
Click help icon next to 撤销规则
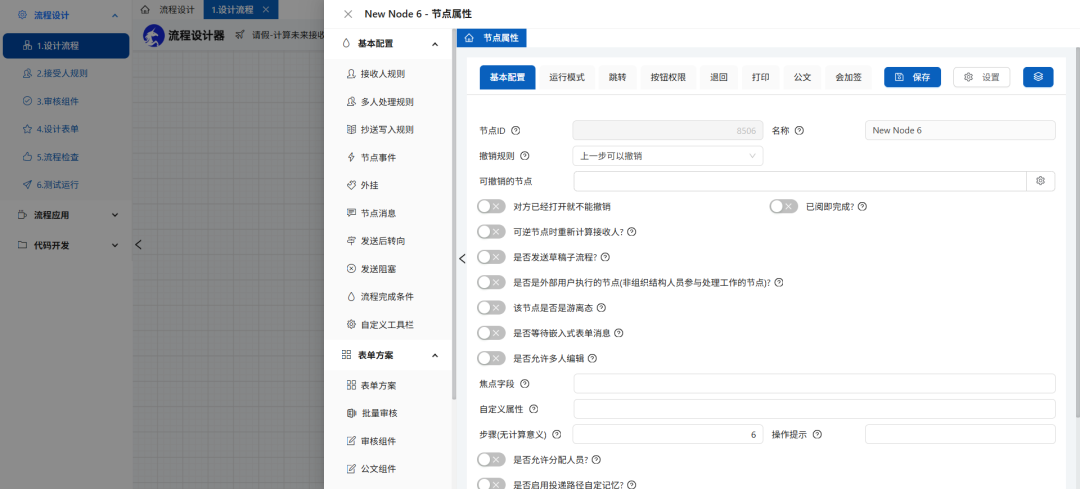(525, 156)
